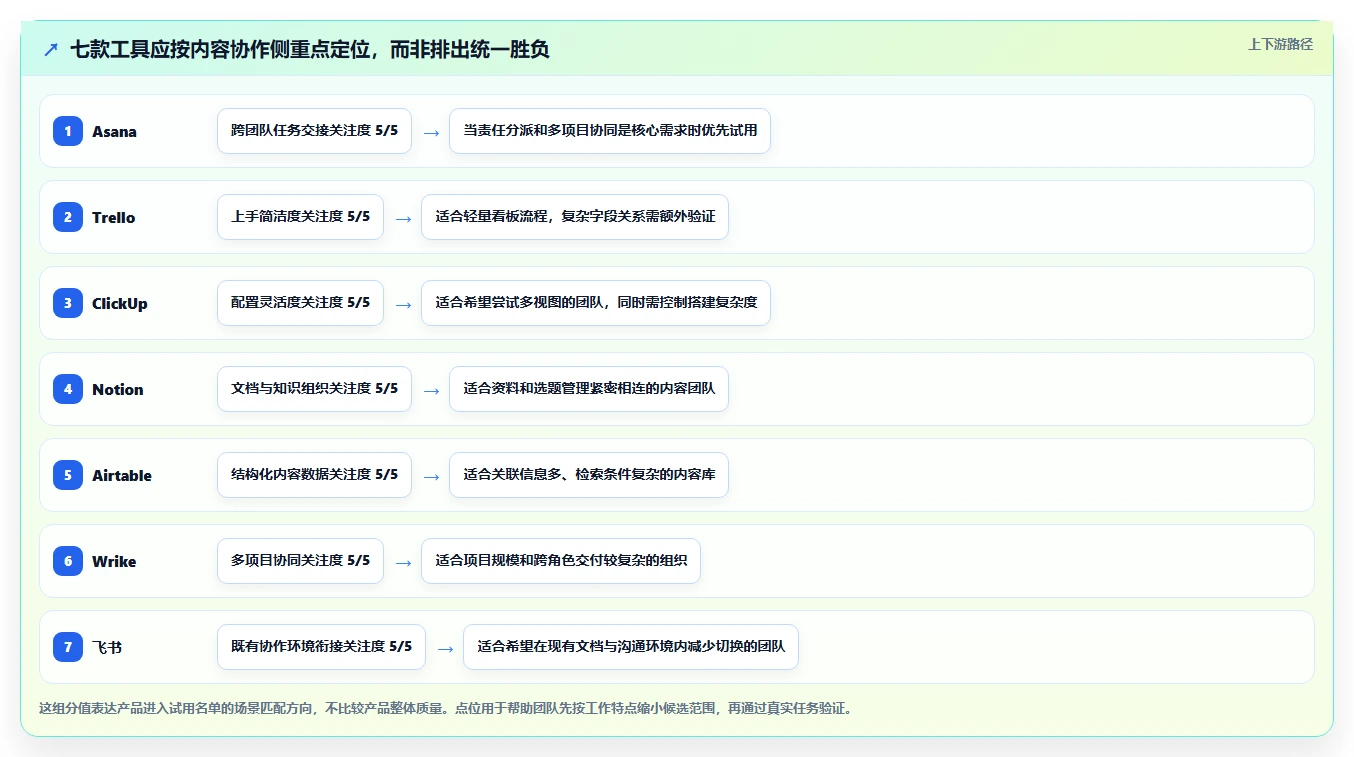The width and height of the screenshot is (1354, 757).
Task: Select the Airtable tool name
Action: coord(122,476)
